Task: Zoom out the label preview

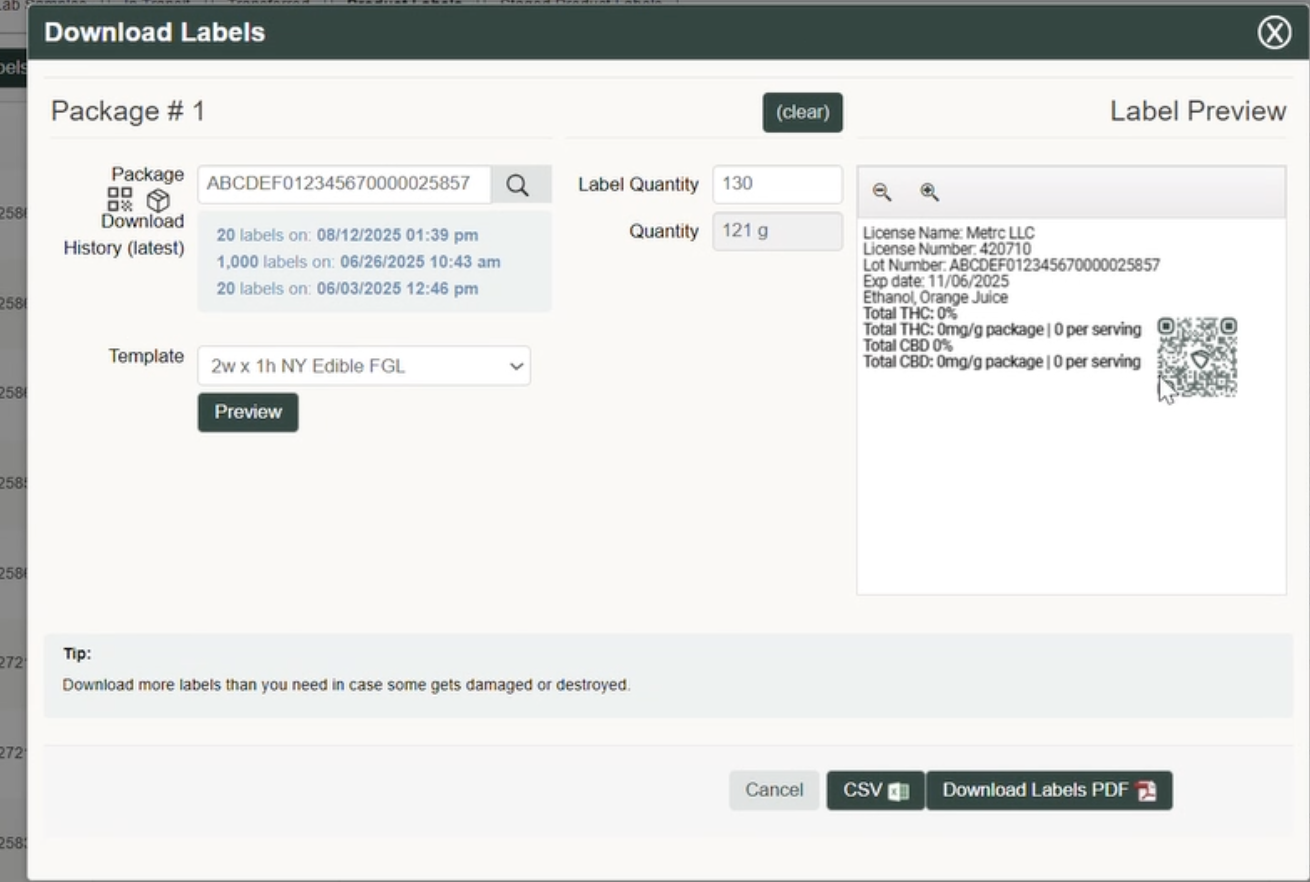Action: click(x=881, y=192)
